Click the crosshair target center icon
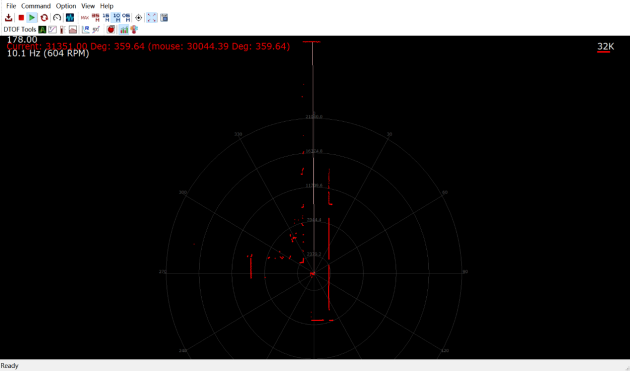Image resolution: width=630 pixels, height=371 pixels. [x=139, y=18]
